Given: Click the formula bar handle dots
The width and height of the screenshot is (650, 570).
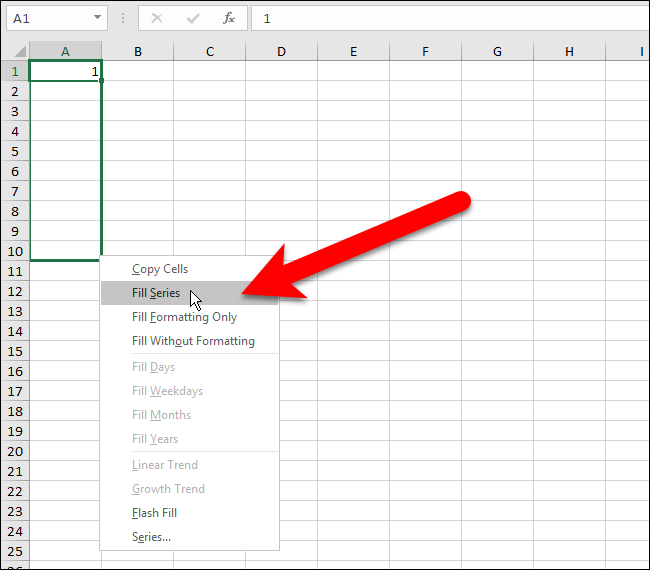Looking at the screenshot, I should click(123, 18).
